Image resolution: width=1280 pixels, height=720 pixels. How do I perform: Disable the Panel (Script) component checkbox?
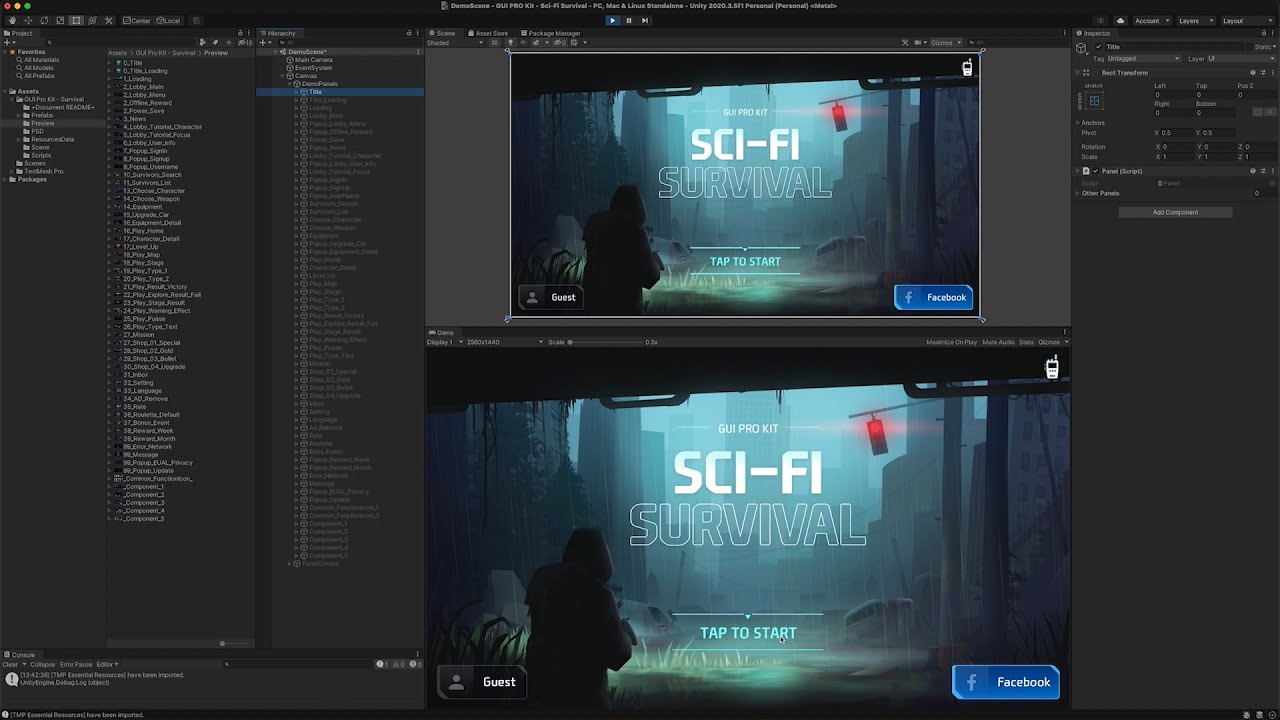tap(1095, 171)
